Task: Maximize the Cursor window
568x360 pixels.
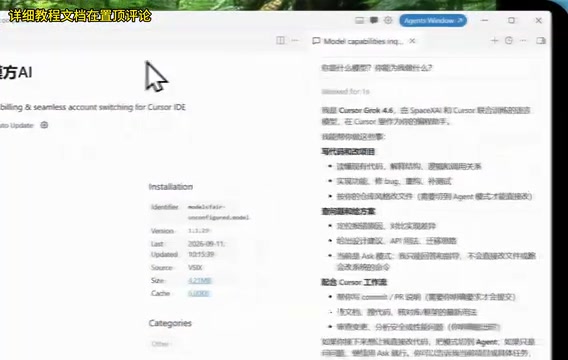Action: tap(511, 20)
